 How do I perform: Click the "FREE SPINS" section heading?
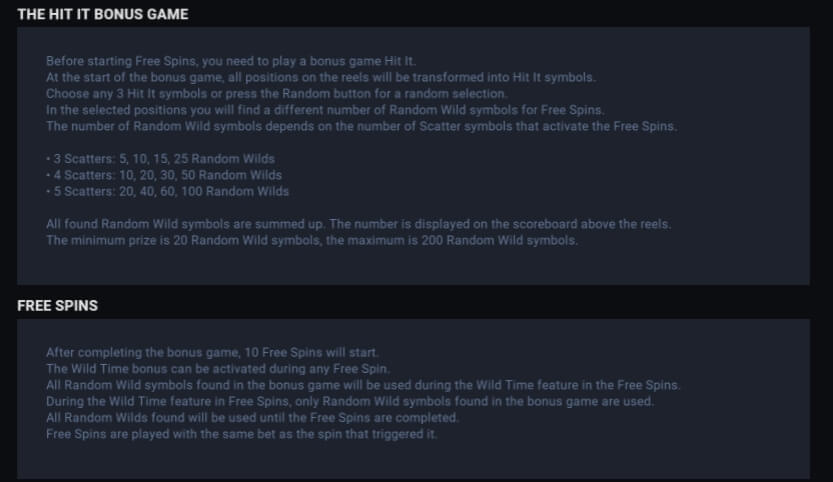[x=57, y=306]
